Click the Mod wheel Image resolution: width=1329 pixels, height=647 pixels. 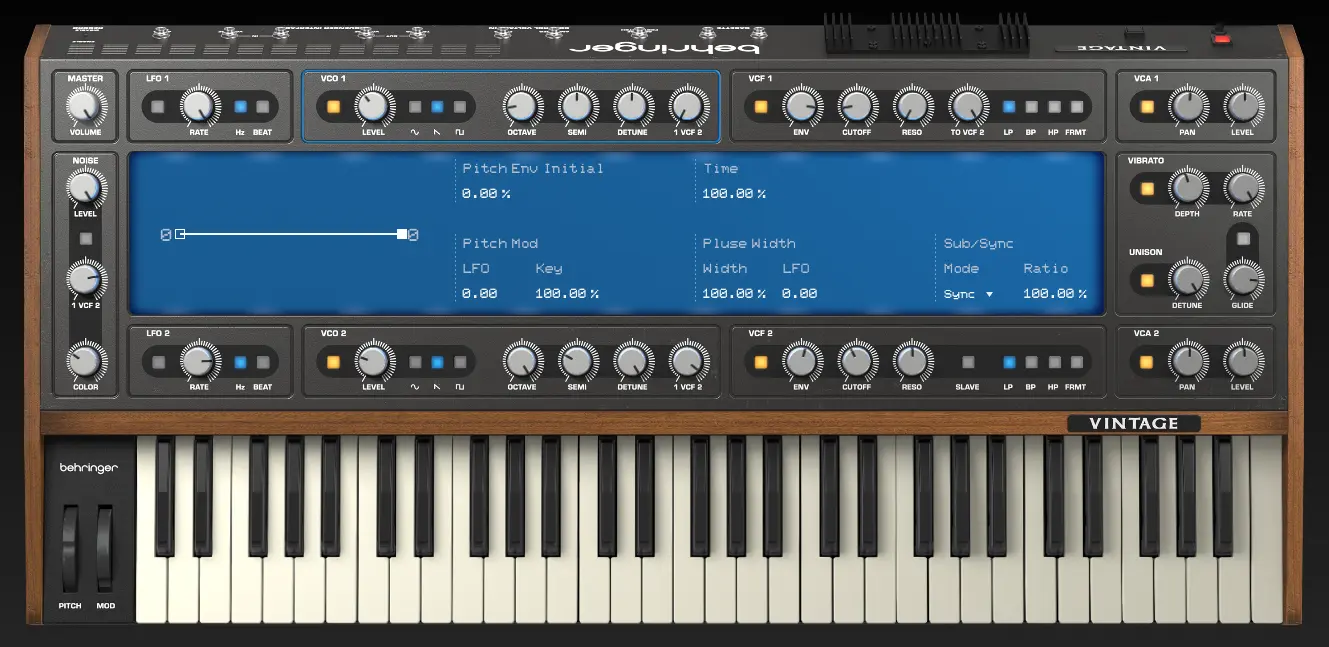pos(104,548)
